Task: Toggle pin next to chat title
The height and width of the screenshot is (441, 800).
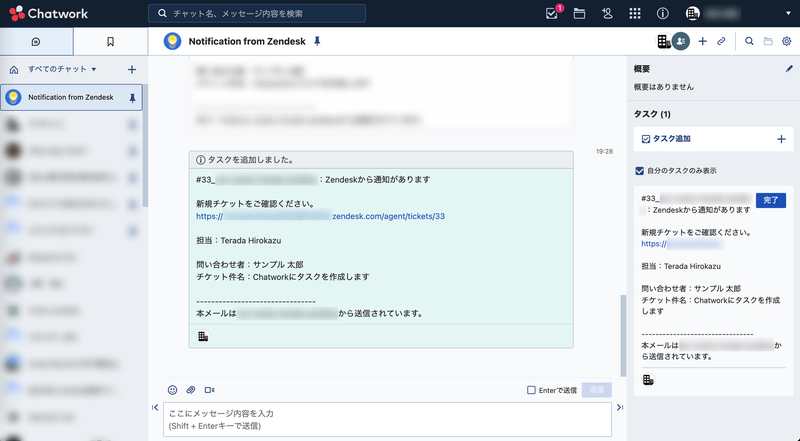Action: pyautogui.click(x=317, y=41)
